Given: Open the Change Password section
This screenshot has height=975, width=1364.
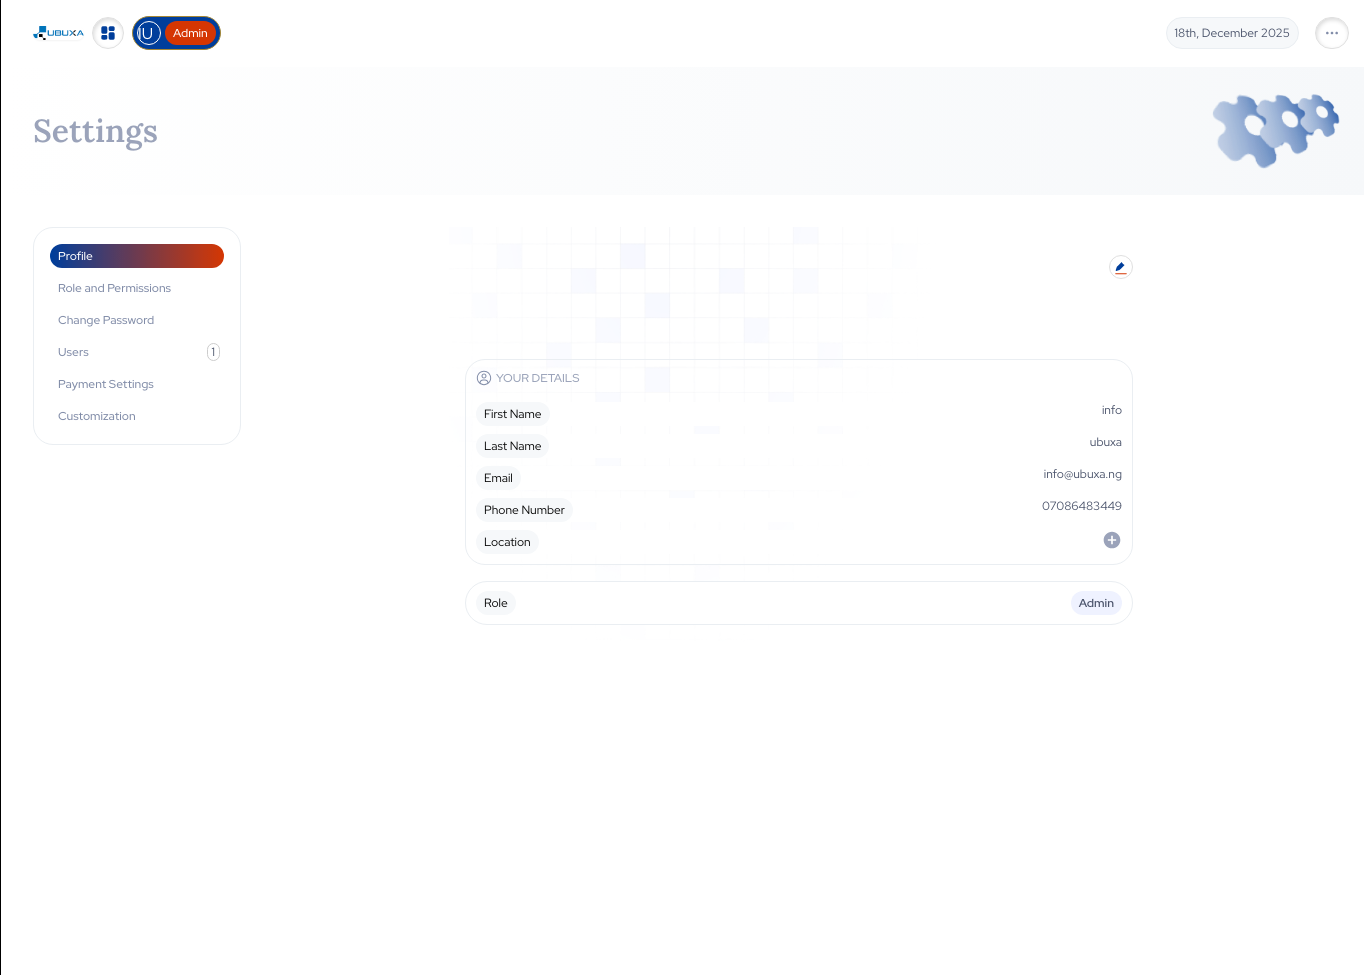Looking at the screenshot, I should point(106,320).
